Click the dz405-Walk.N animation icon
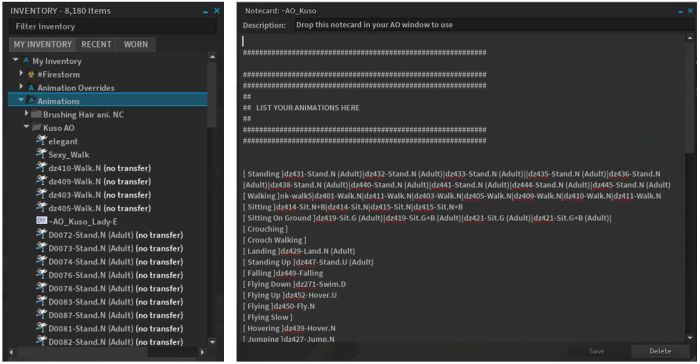Image resolution: width=700 pixels, height=364 pixels. [x=41, y=208]
